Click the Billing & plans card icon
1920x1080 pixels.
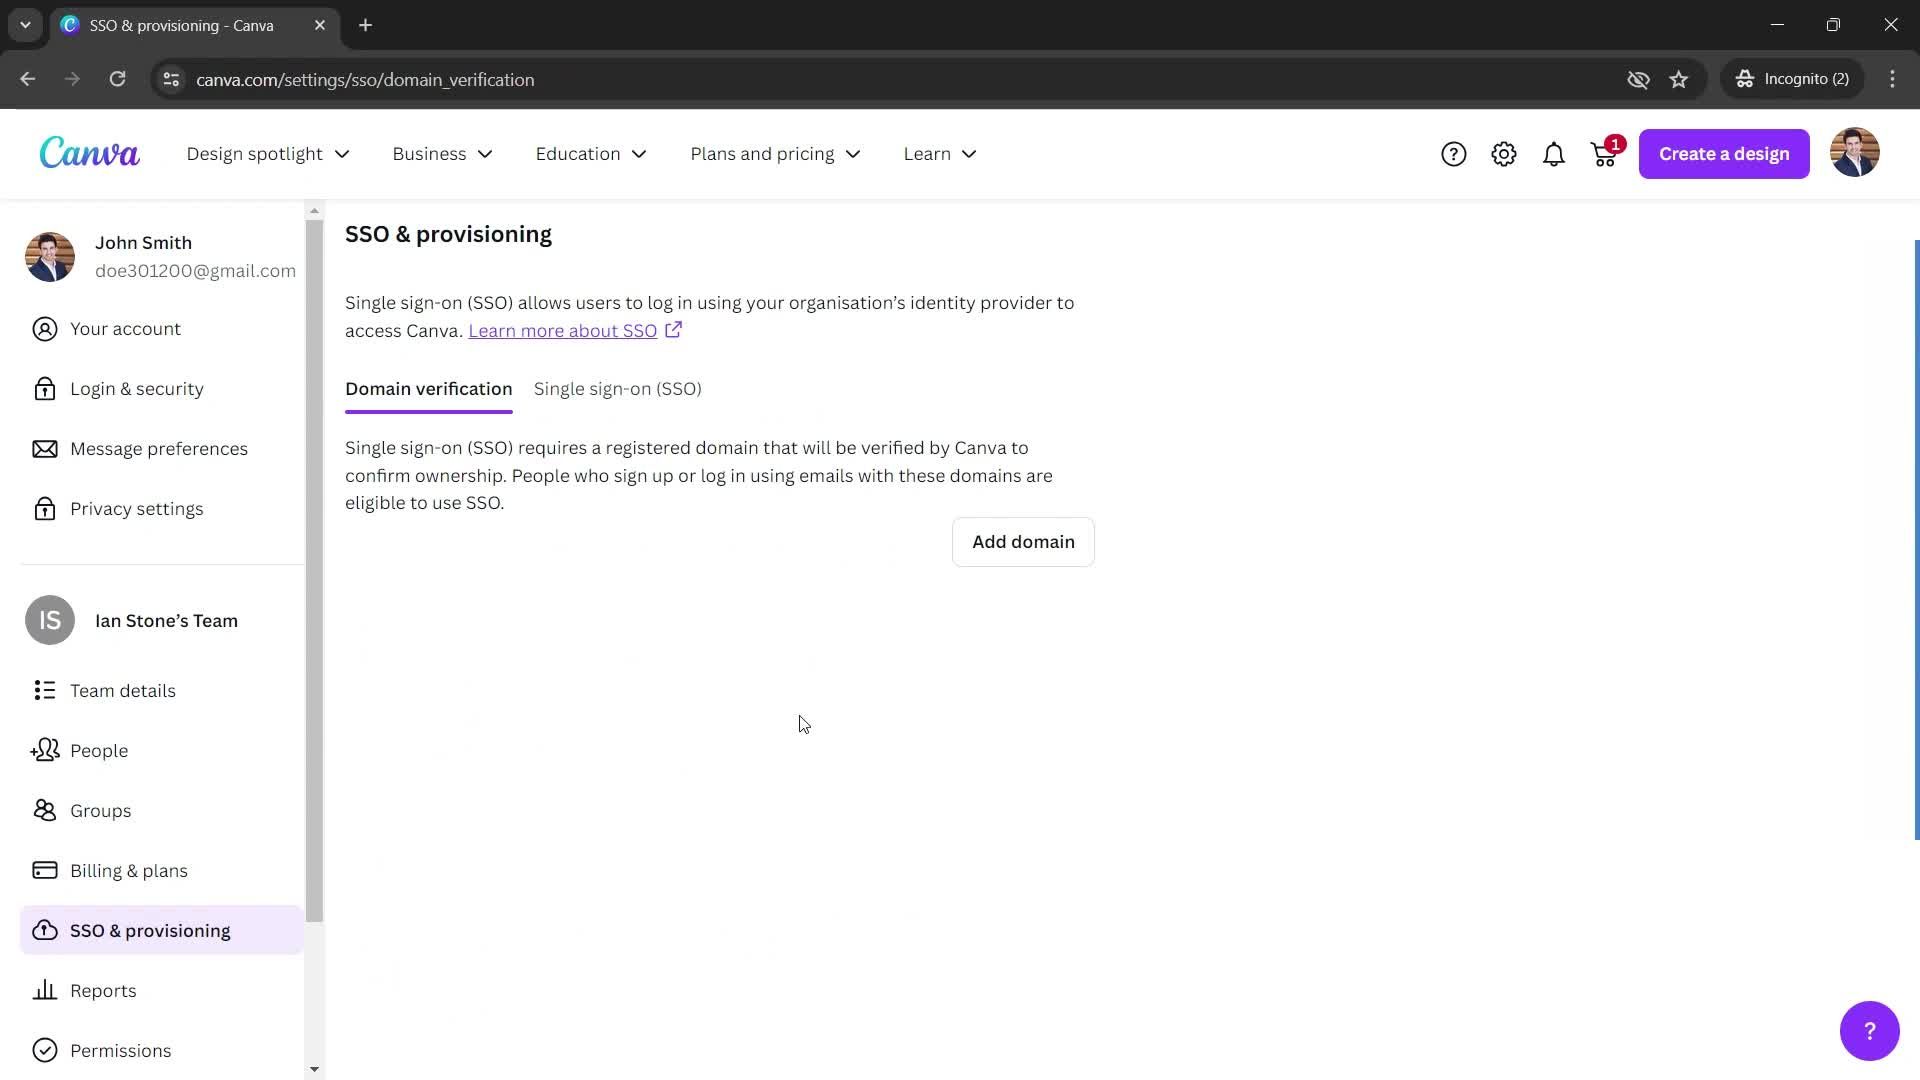45,871
